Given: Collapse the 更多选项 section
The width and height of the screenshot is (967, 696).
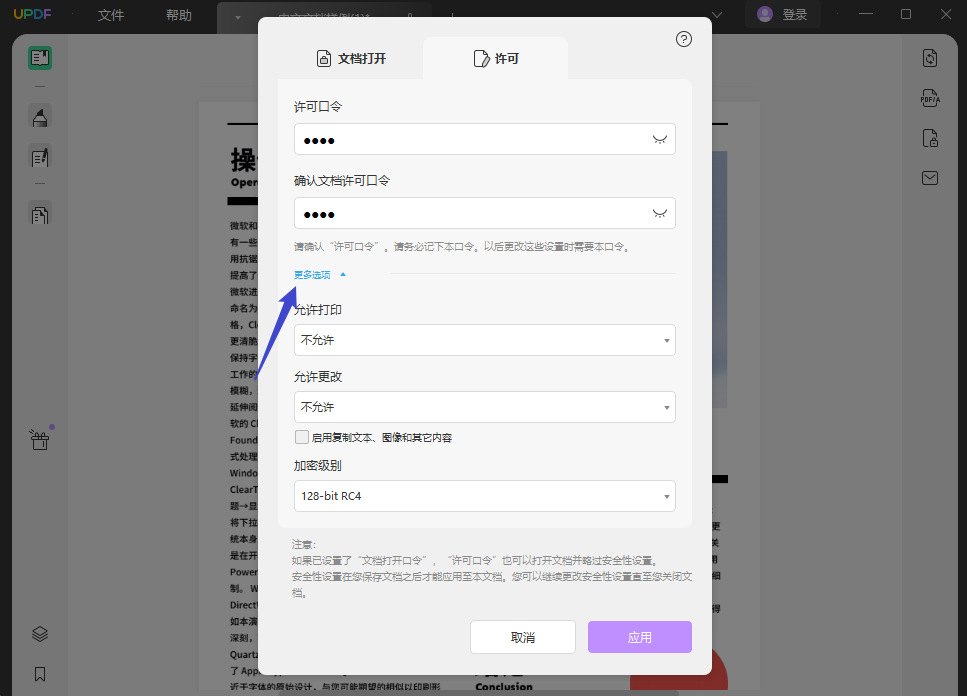Looking at the screenshot, I should click(x=319, y=275).
